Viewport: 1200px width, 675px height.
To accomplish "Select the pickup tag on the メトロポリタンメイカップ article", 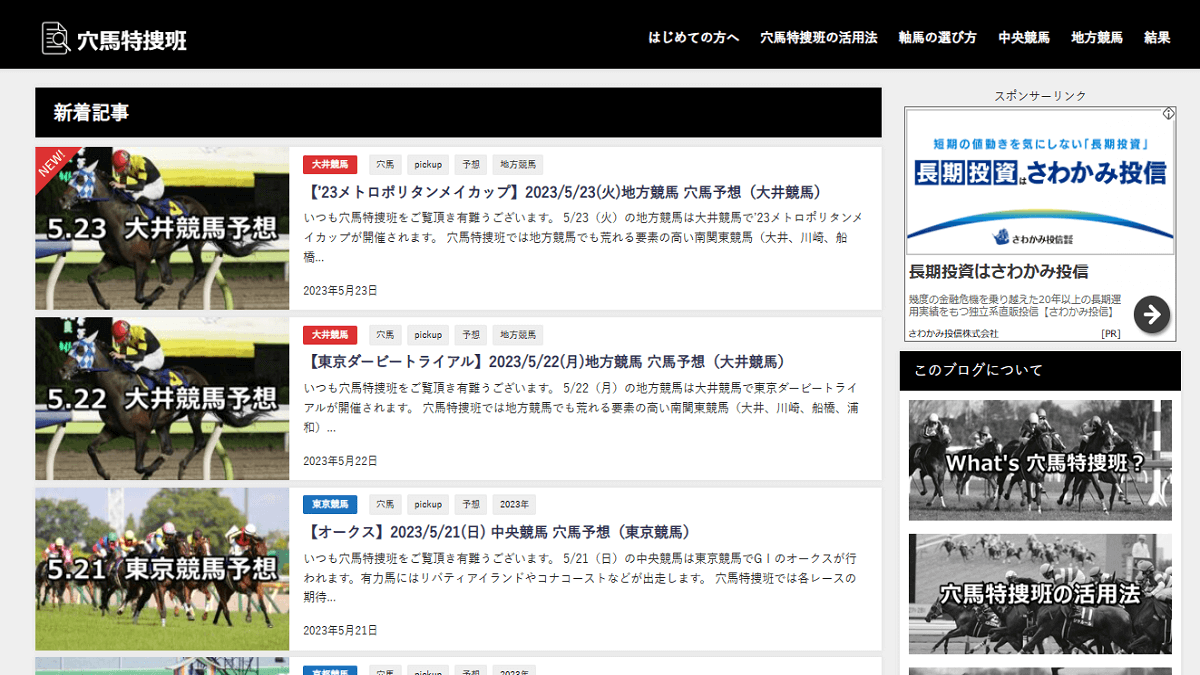I will [x=428, y=165].
